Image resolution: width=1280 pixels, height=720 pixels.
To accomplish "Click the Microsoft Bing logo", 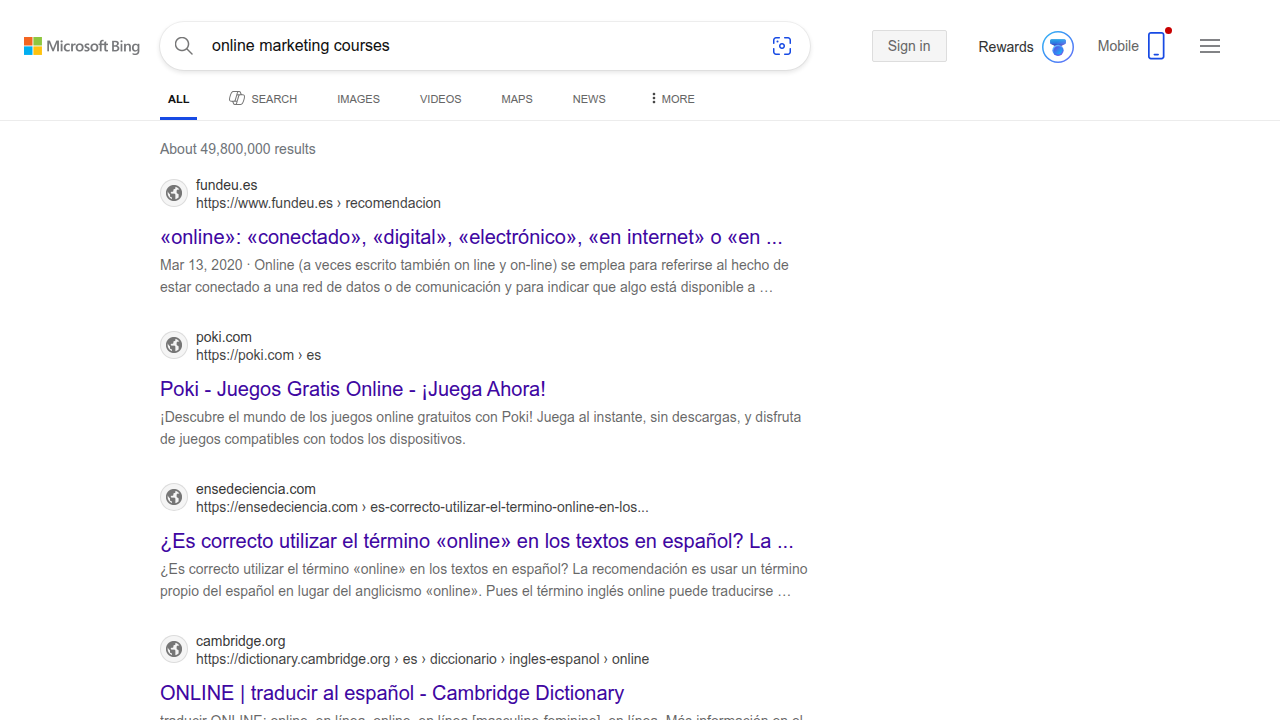I will [82, 46].
